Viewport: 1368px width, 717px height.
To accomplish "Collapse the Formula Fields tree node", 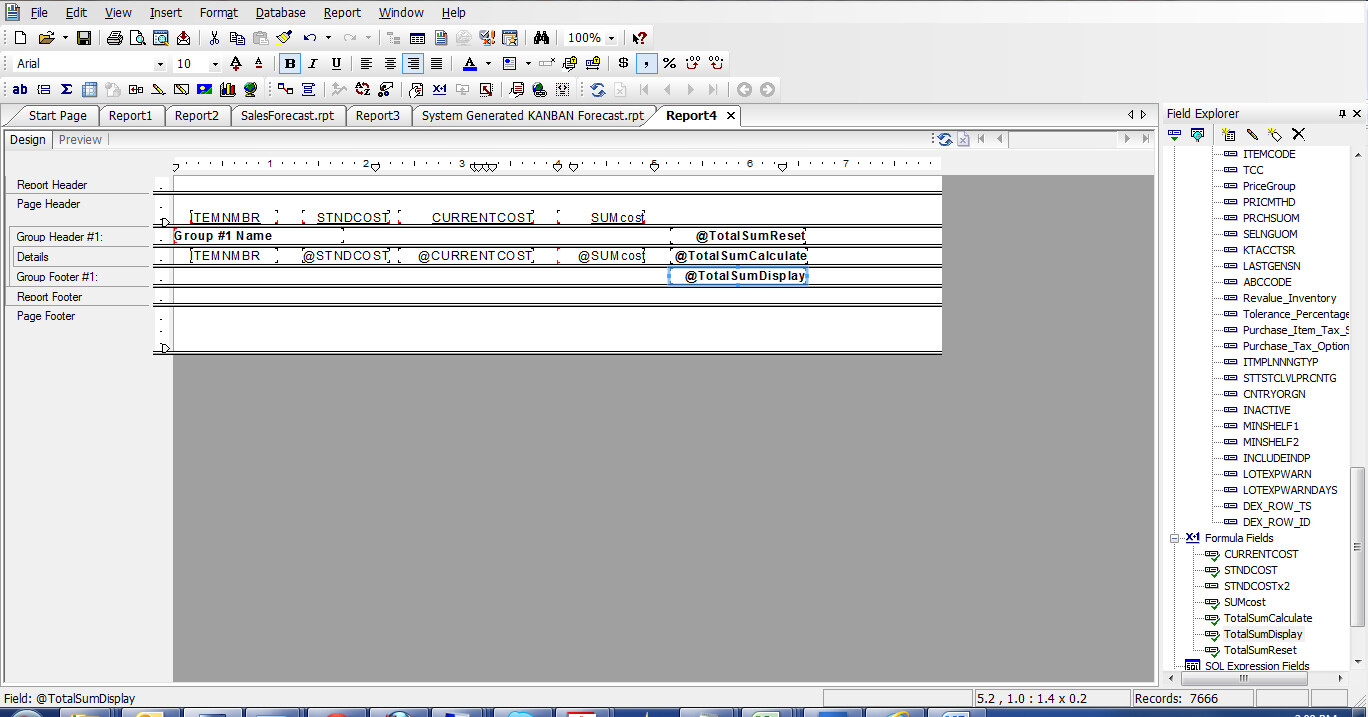I will point(1175,537).
